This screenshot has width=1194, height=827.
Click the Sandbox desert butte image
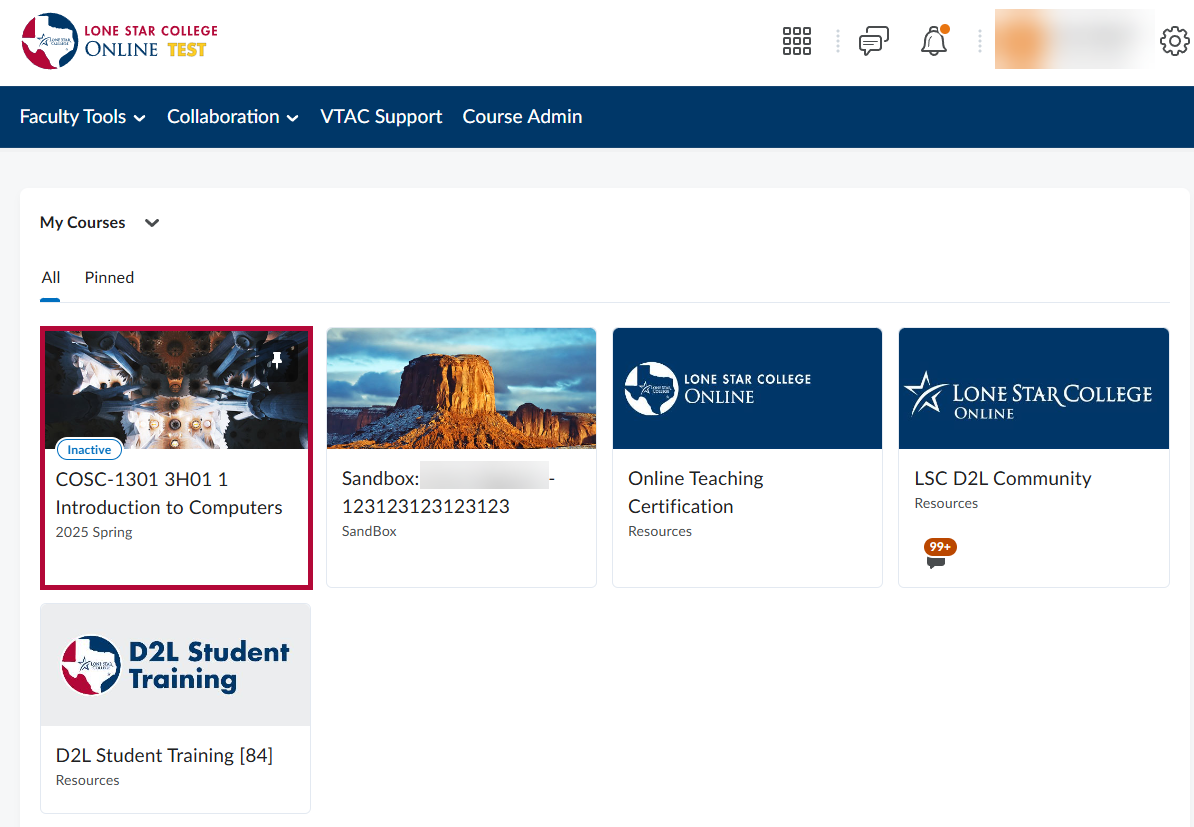461,388
